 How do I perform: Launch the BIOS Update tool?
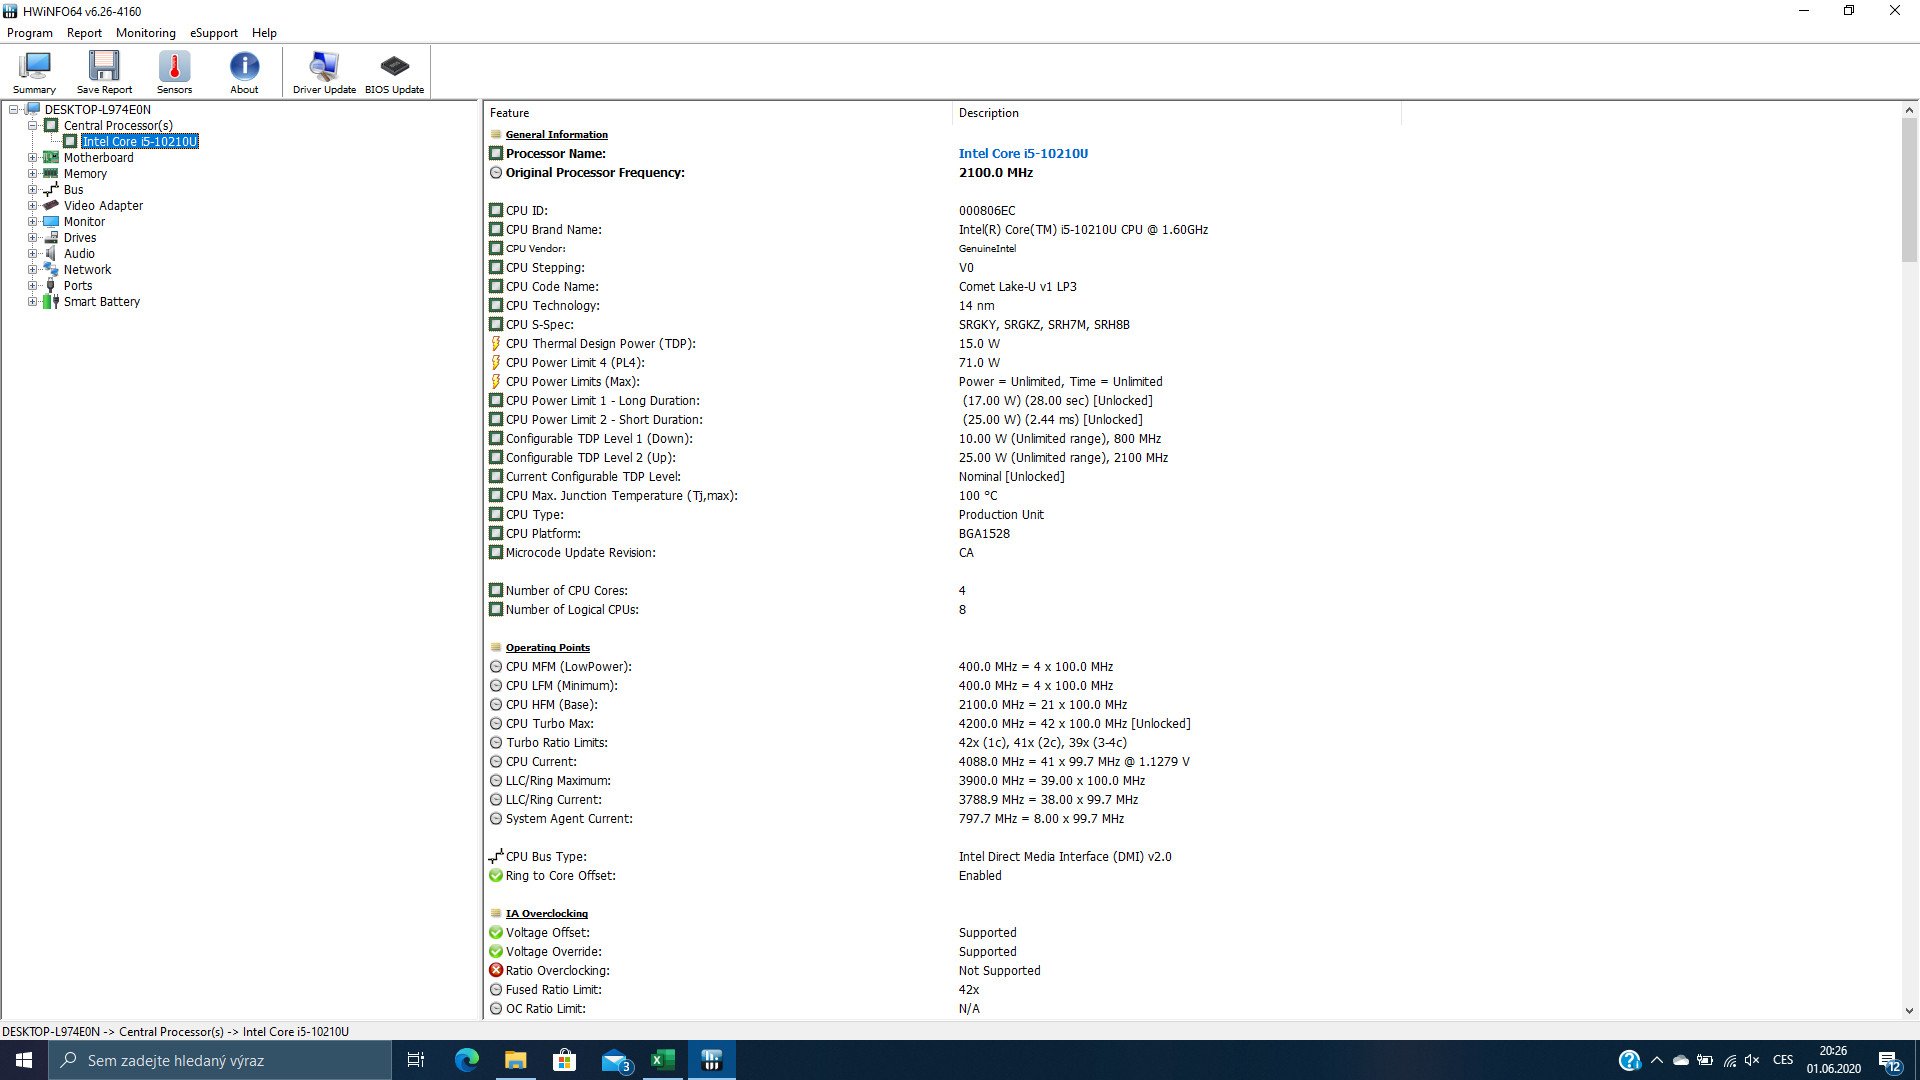394,72
